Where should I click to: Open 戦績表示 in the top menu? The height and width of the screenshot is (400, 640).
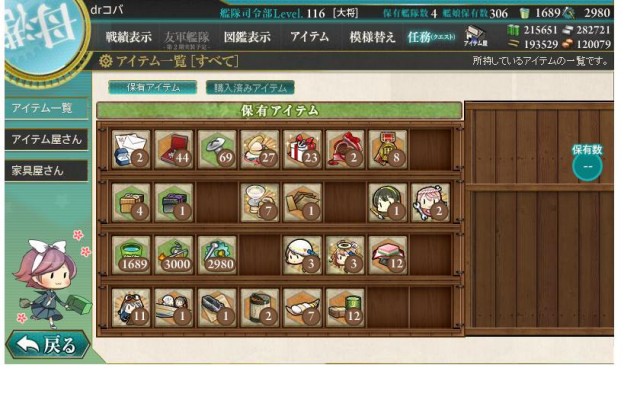(x=129, y=37)
